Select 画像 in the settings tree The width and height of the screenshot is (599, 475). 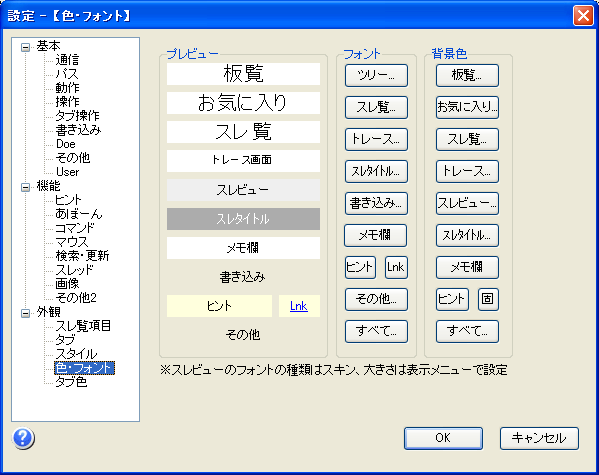(x=67, y=284)
